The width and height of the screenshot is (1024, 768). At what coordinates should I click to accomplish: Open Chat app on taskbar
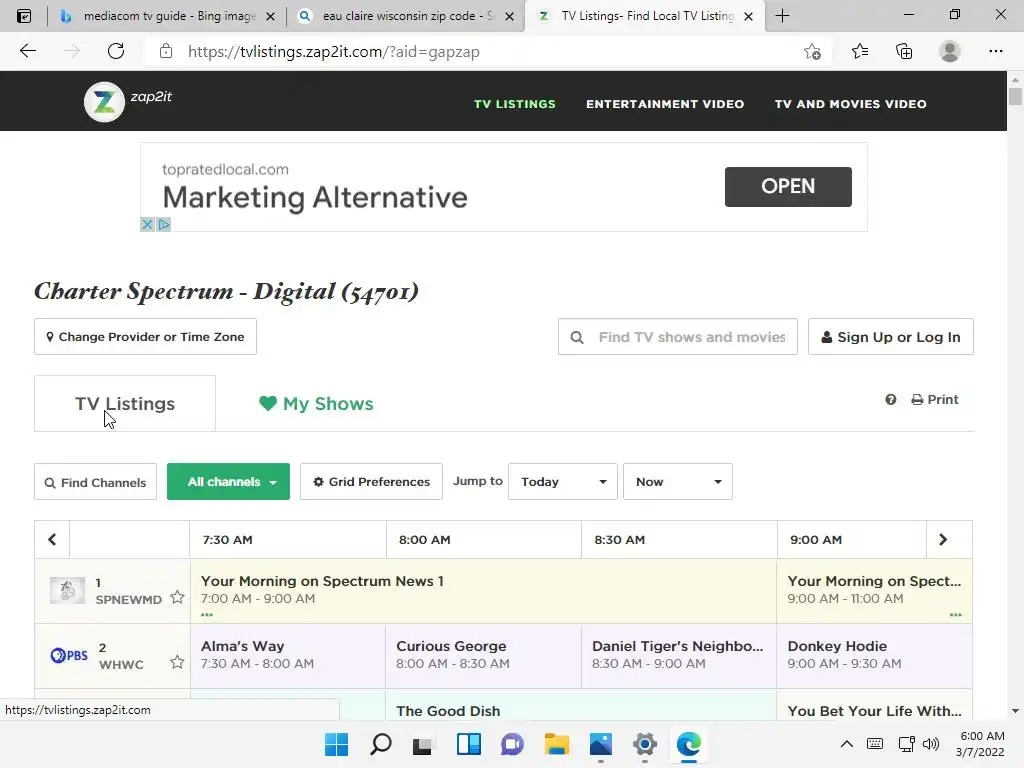pyautogui.click(x=513, y=744)
